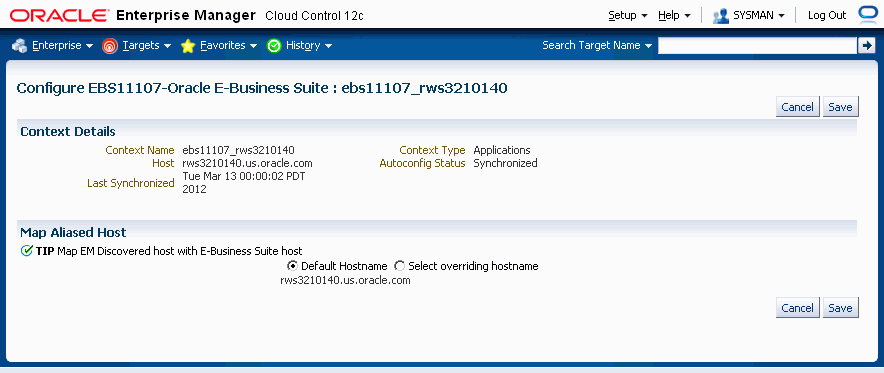Click the Context Name value ebs11107_rws3210140
The image size is (884, 373).
tap(238, 150)
